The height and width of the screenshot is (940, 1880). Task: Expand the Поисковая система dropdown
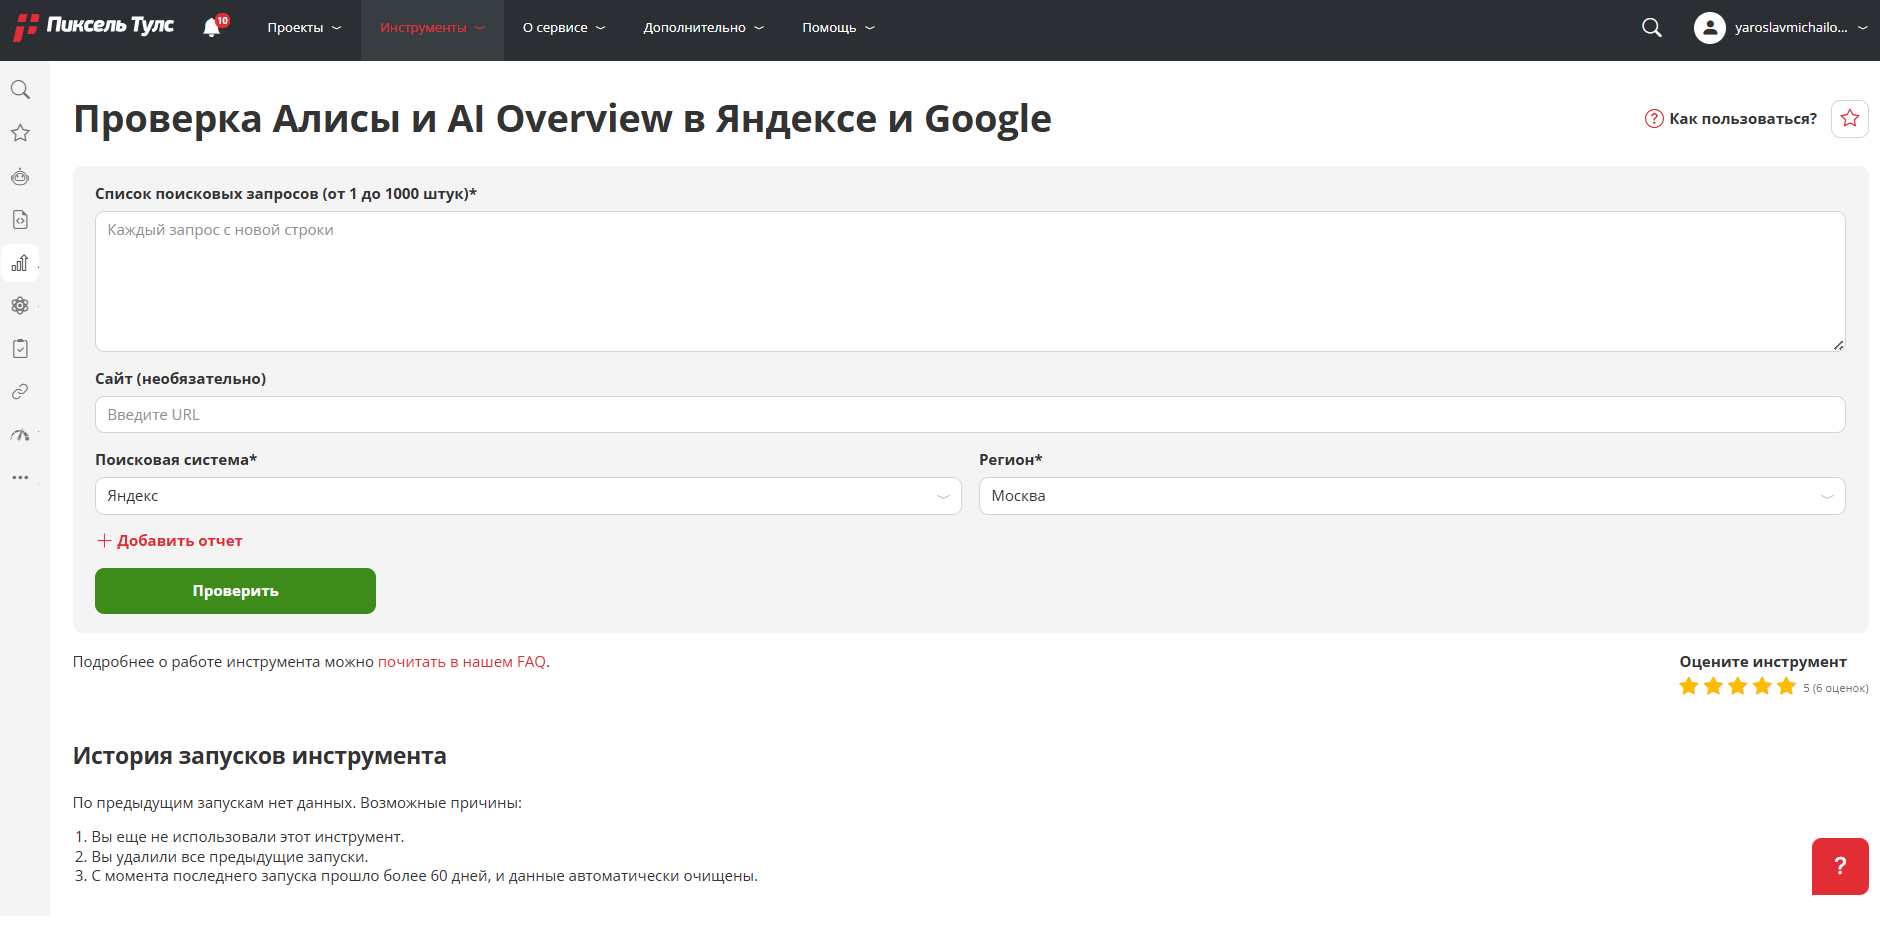[x=528, y=496]
